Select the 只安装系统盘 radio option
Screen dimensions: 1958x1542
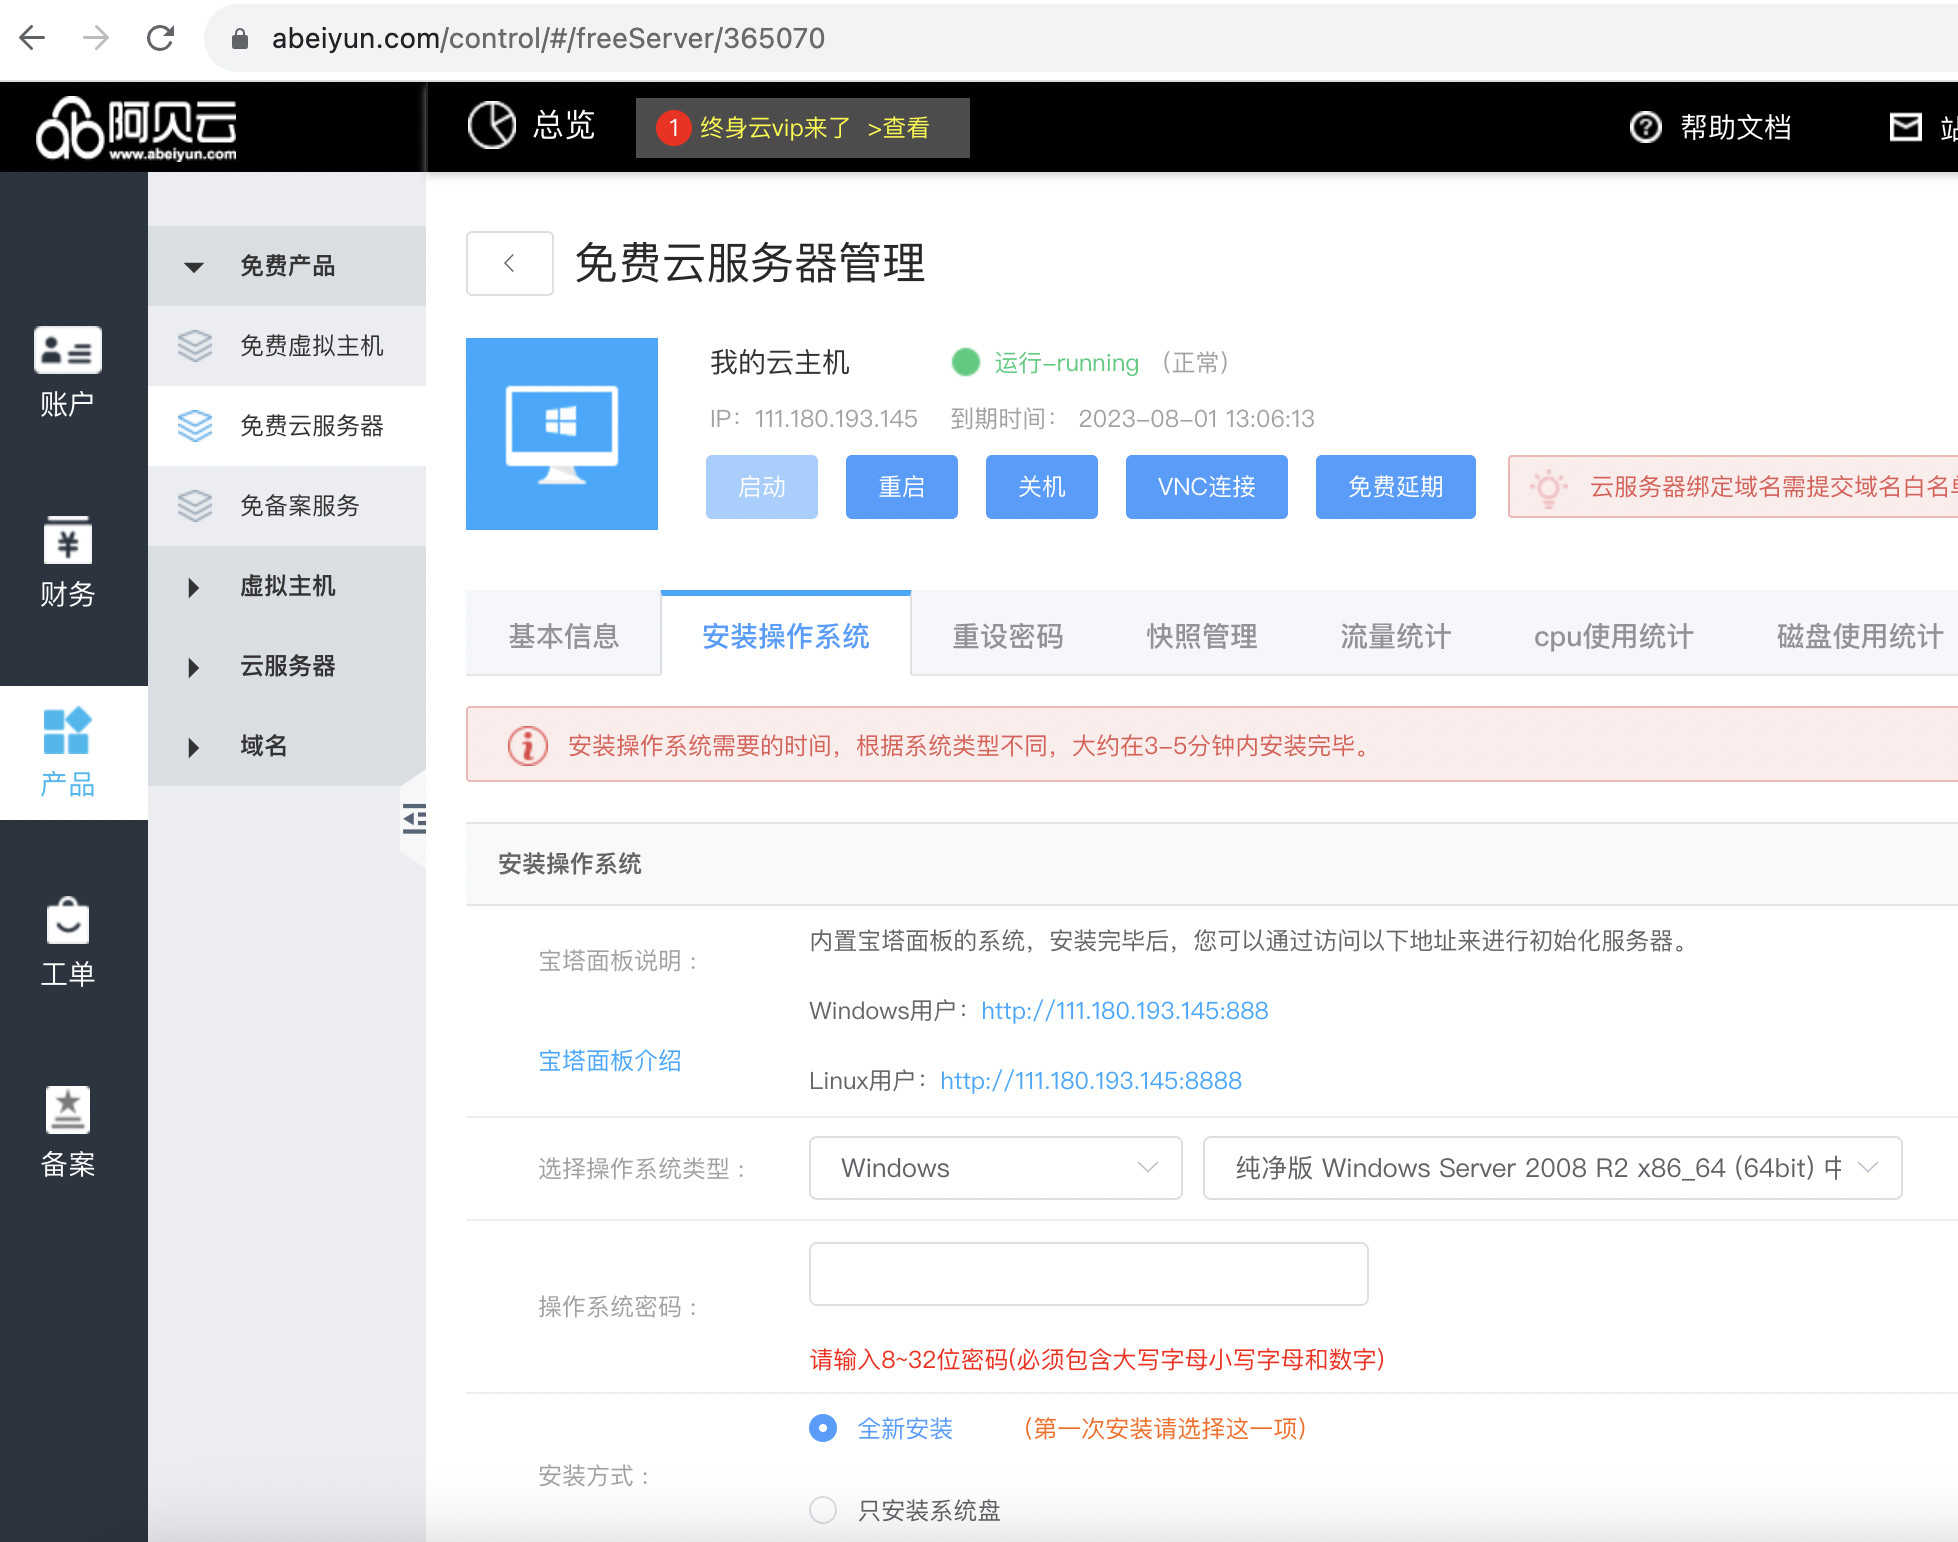pos(823,1510)
